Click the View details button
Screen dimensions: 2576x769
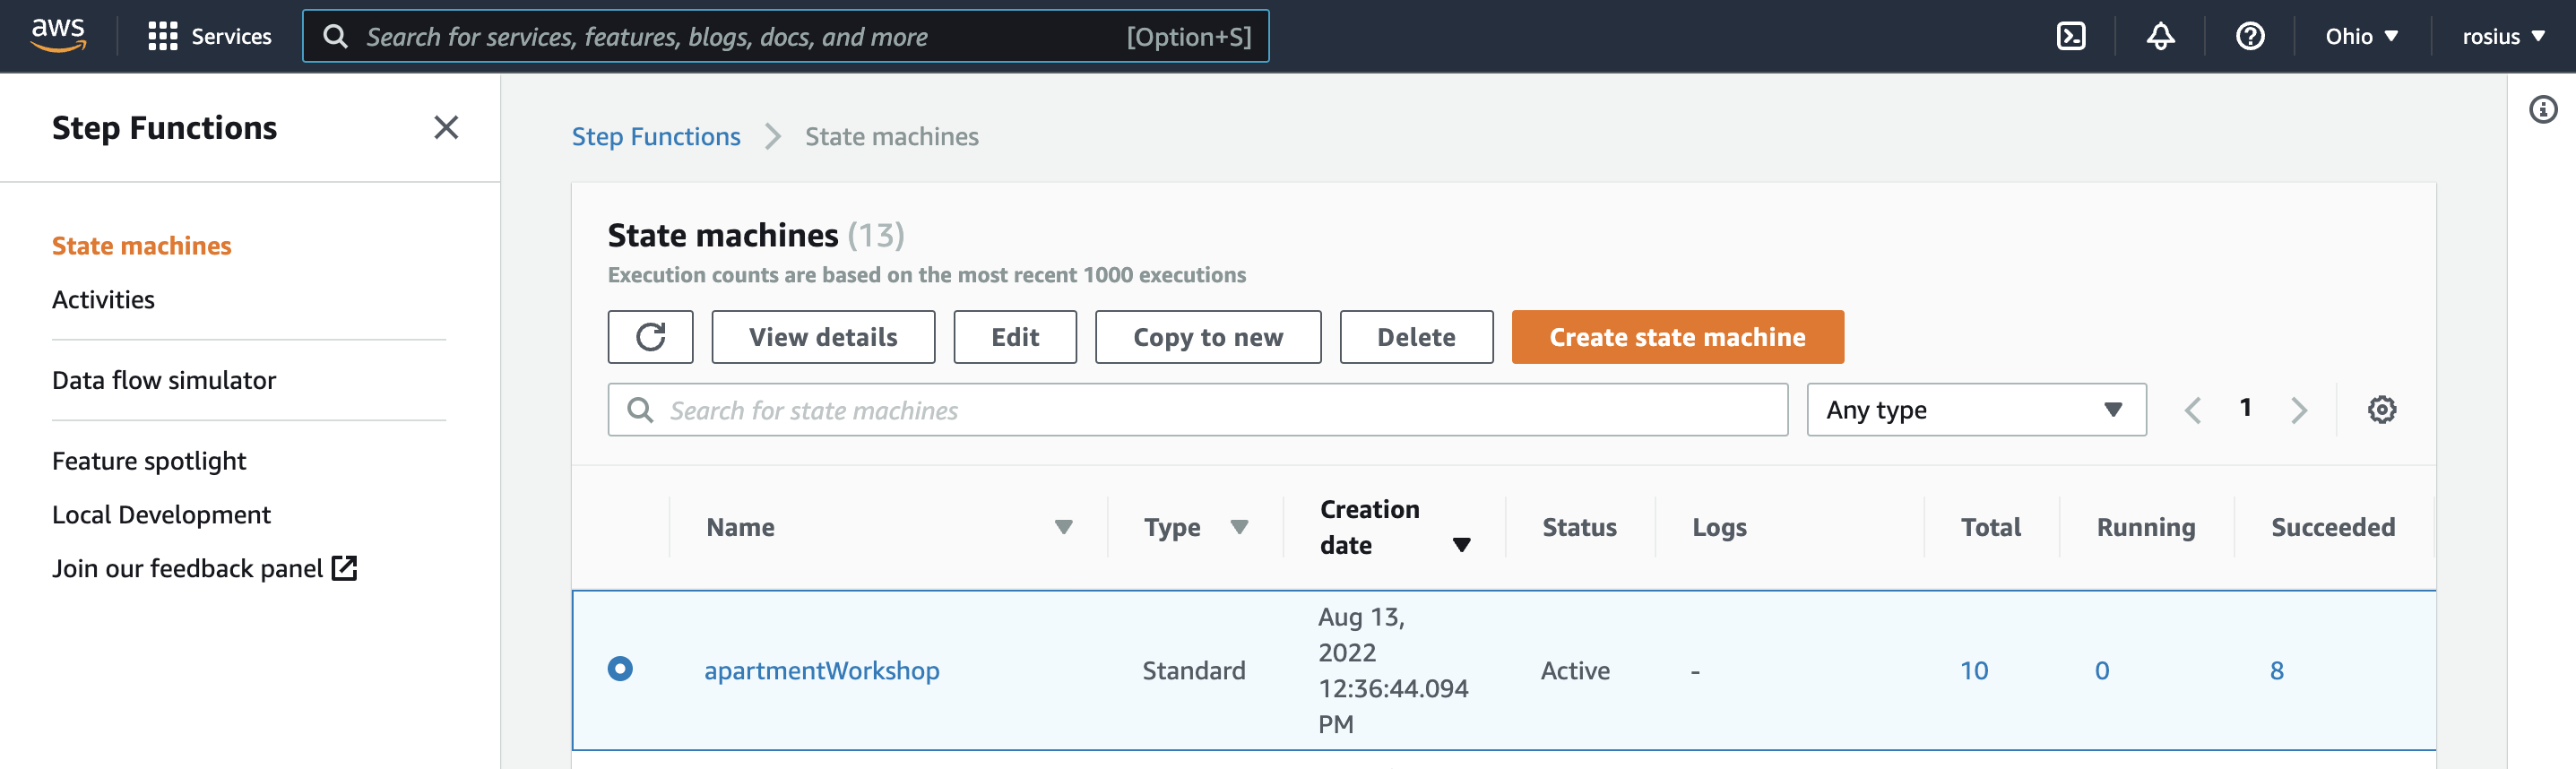coord(823,337)
